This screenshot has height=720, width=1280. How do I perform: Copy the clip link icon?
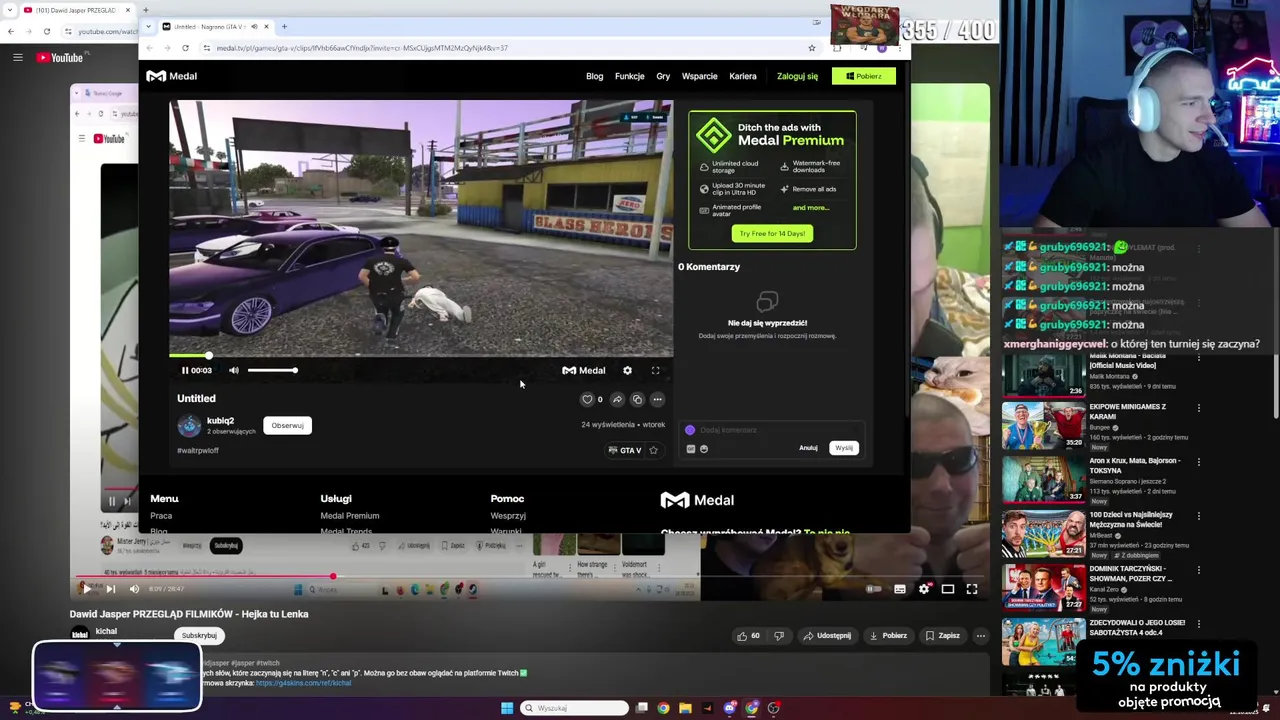click(x=637, y=399)
